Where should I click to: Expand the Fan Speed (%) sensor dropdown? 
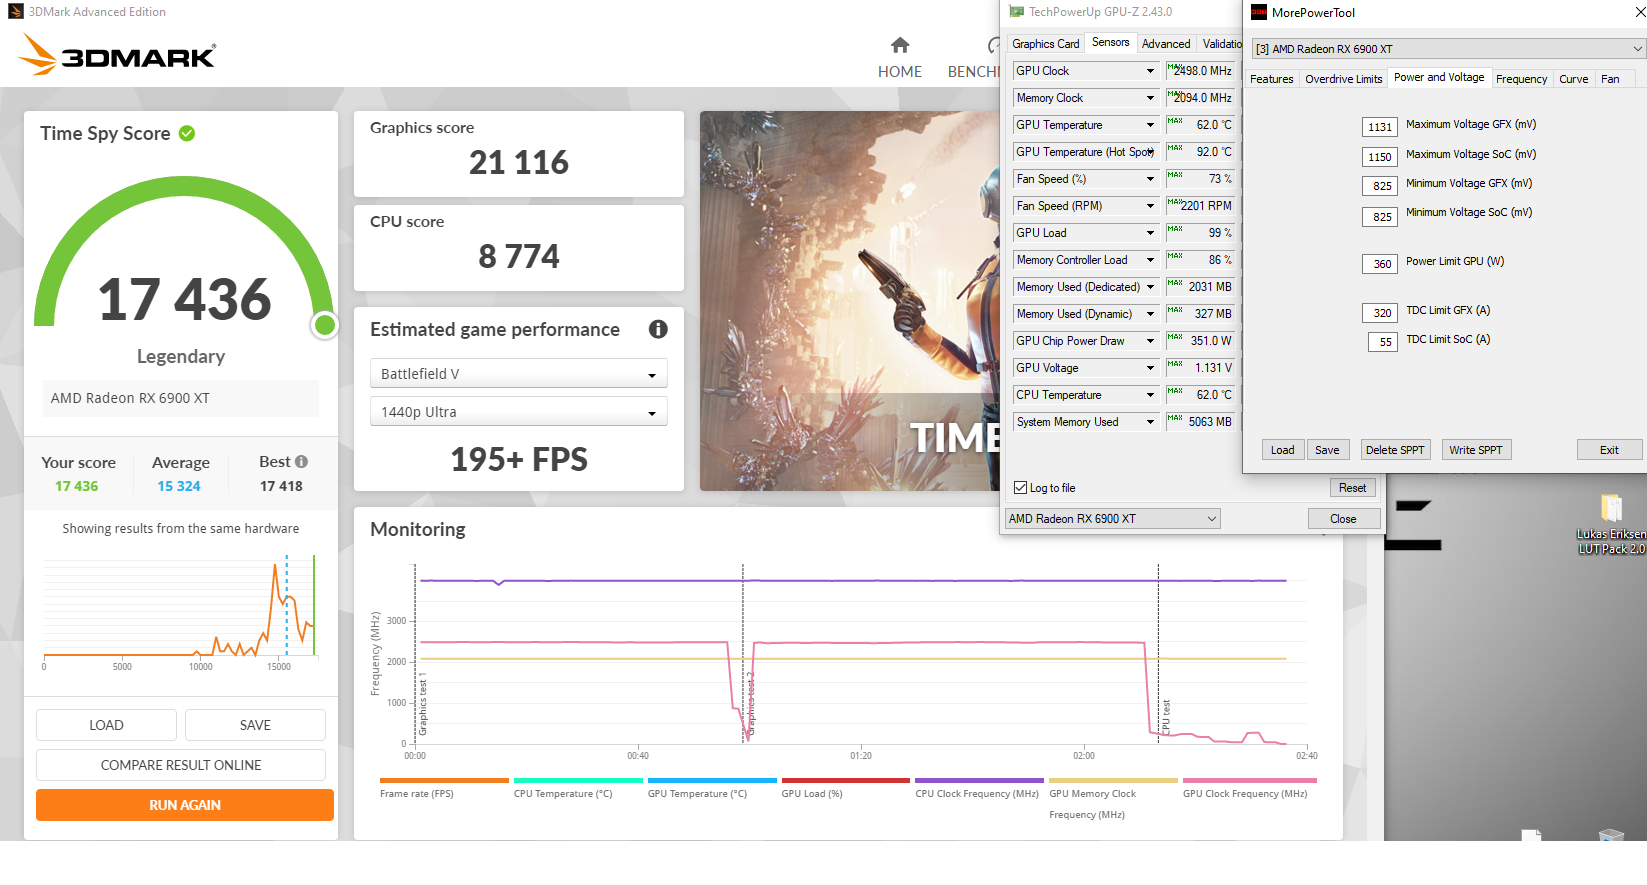pyautogui.click(x=1150, y=179)
